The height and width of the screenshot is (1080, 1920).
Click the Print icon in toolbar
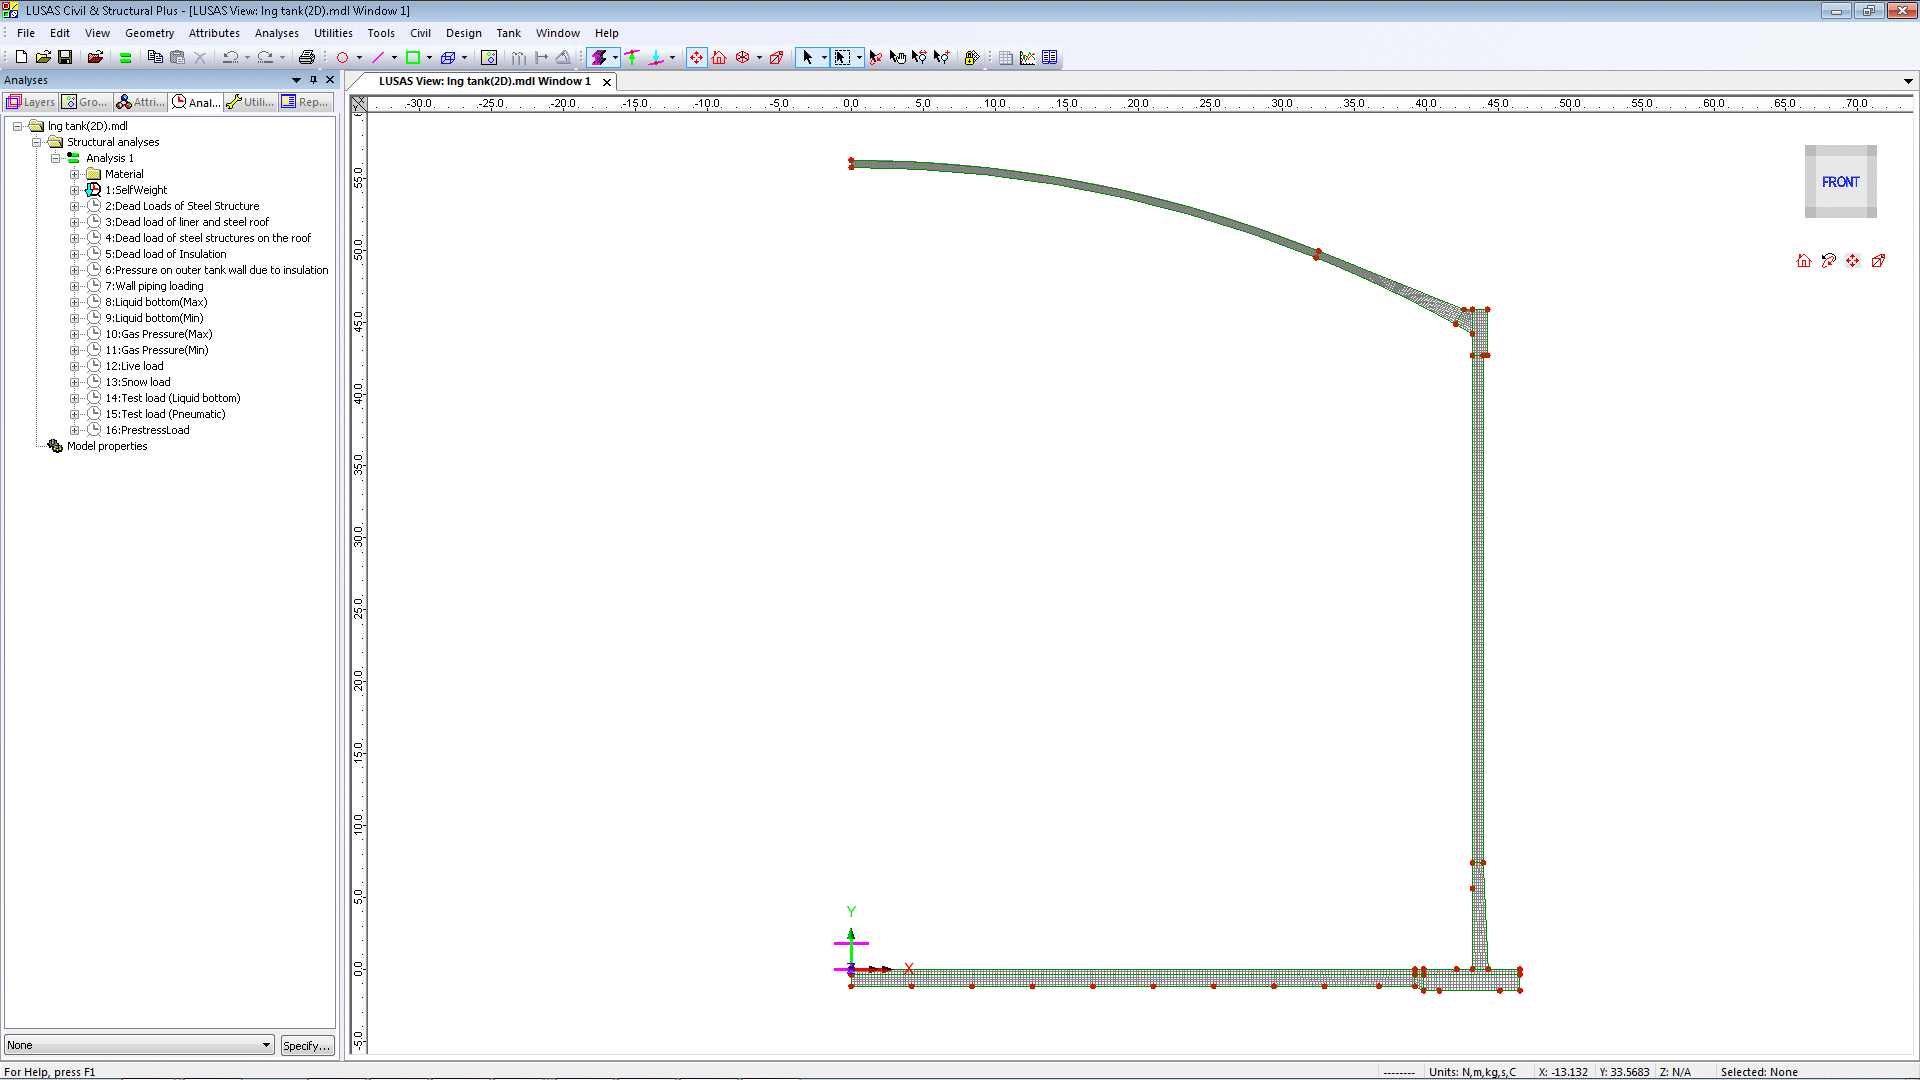(307, 57)
